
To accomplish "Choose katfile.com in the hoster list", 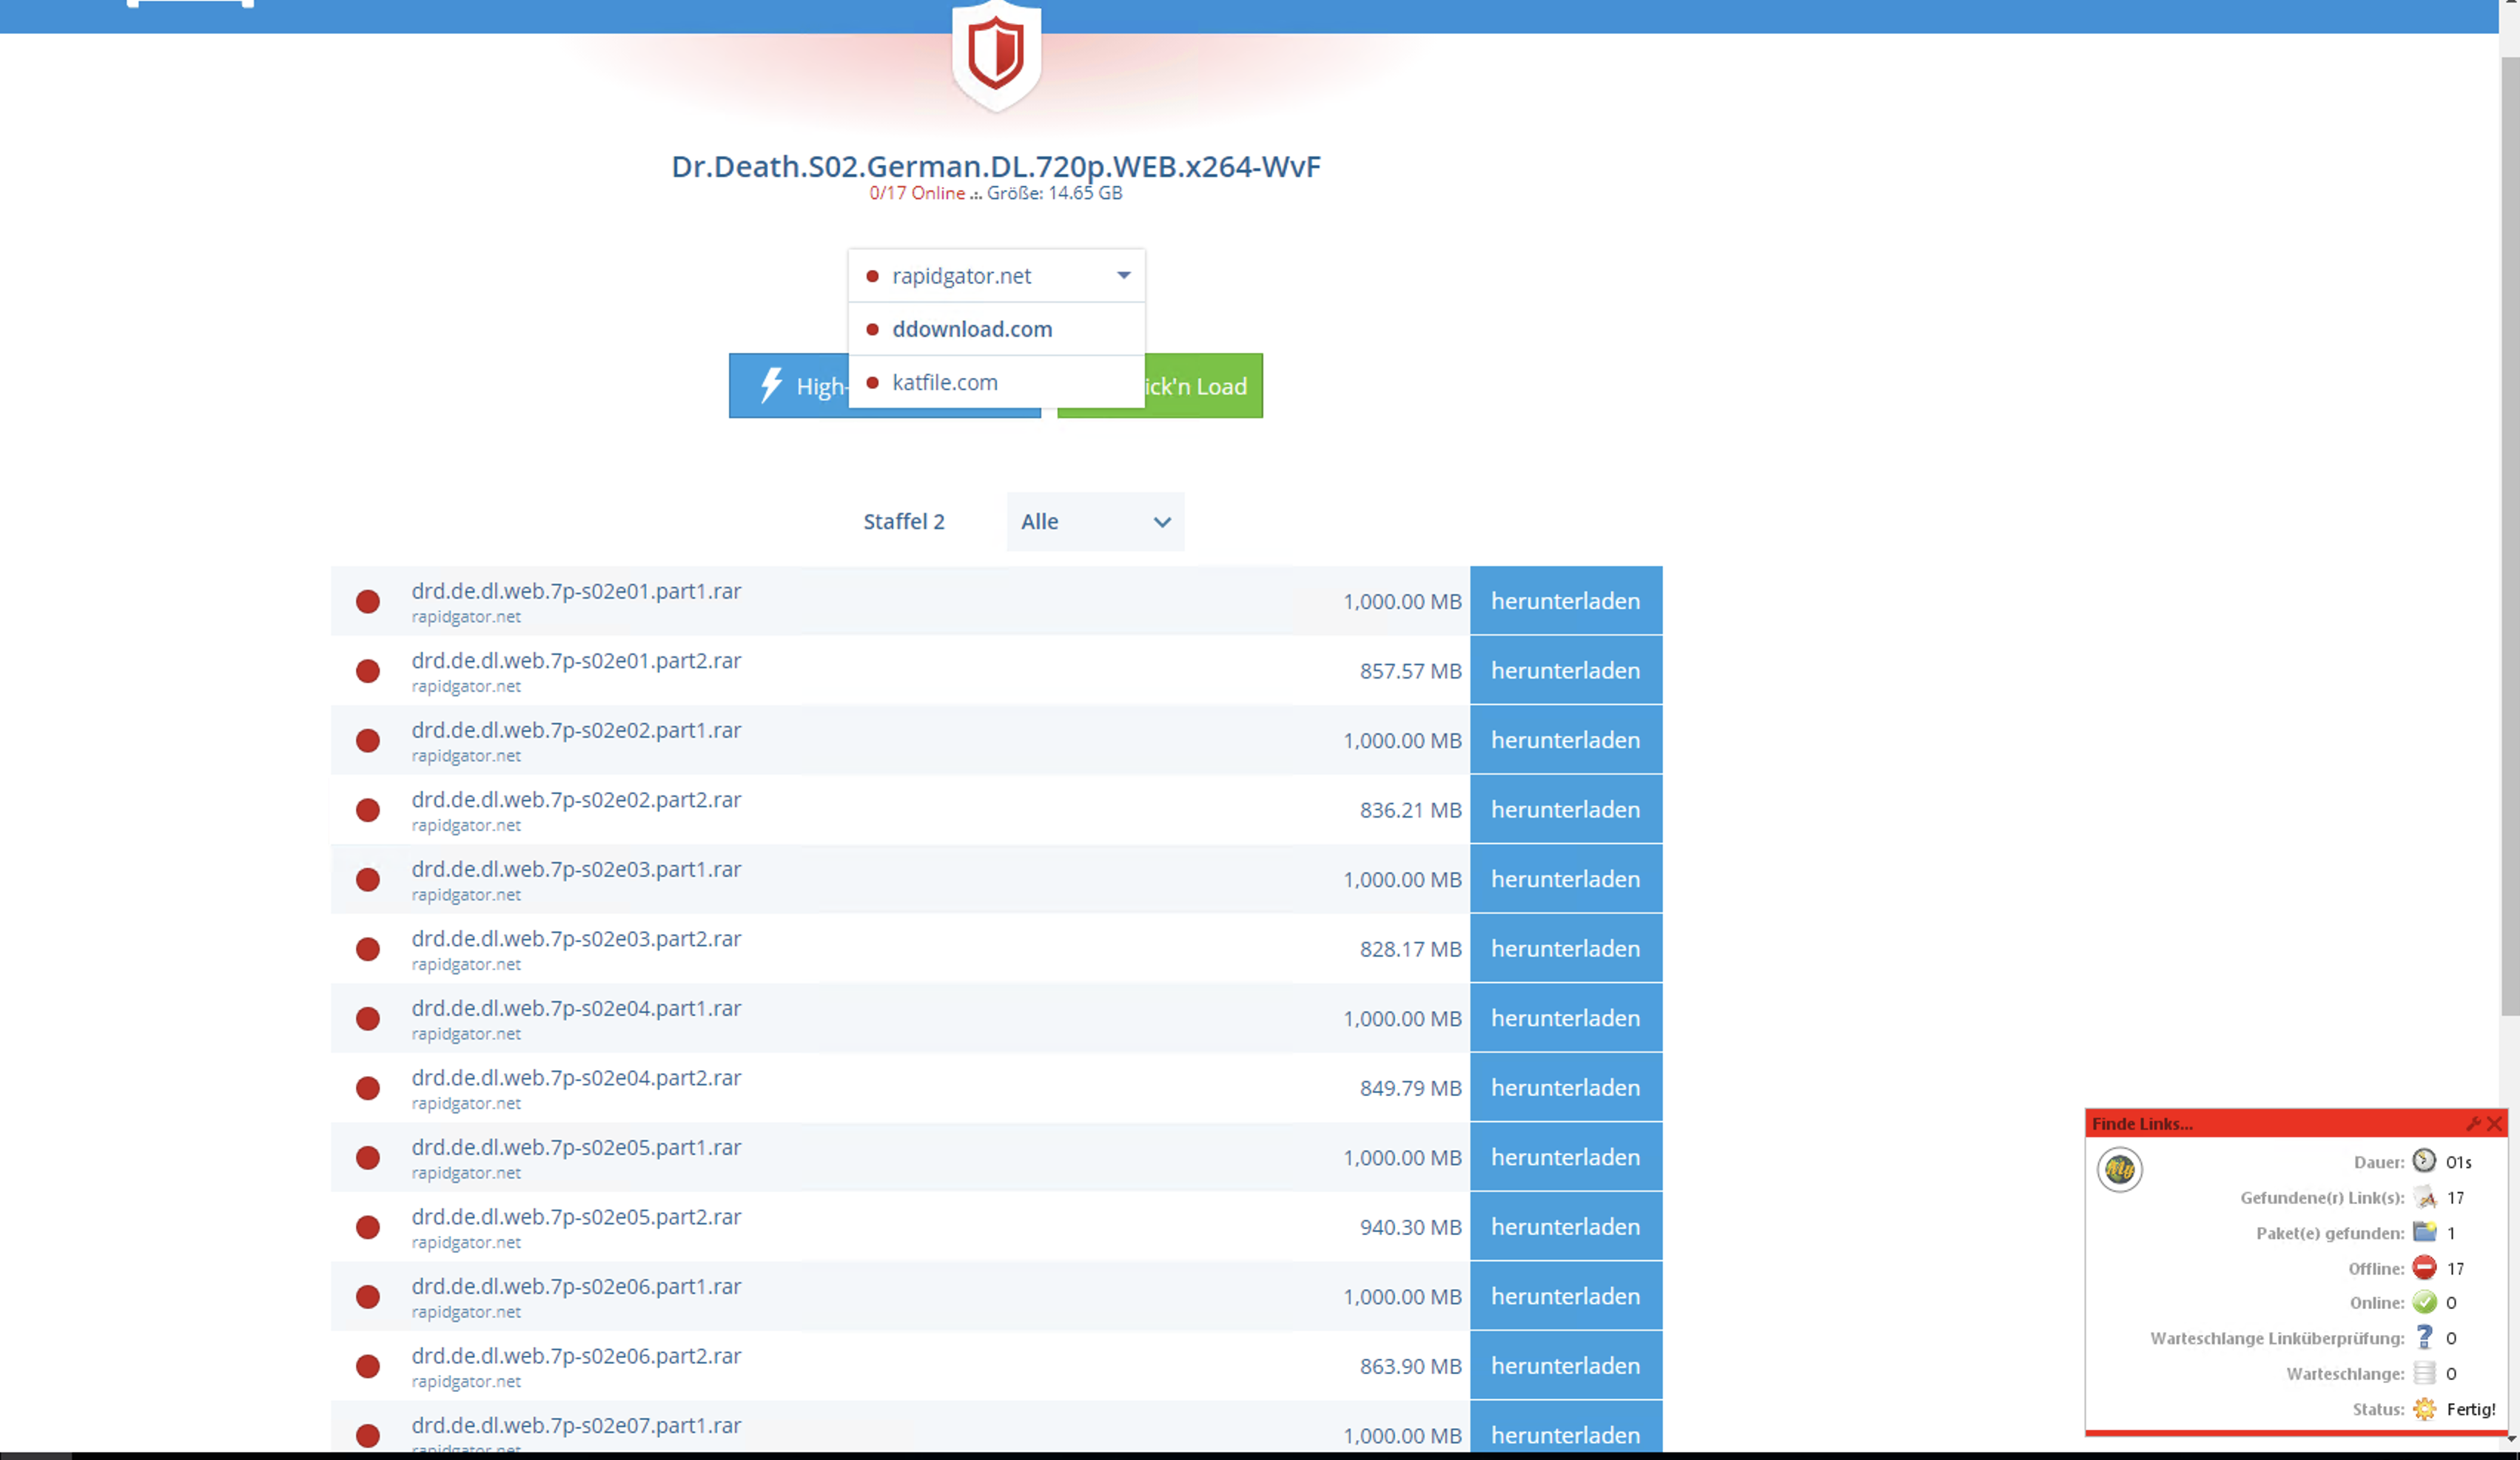I will pyautogui.click(x=944, y=382).
